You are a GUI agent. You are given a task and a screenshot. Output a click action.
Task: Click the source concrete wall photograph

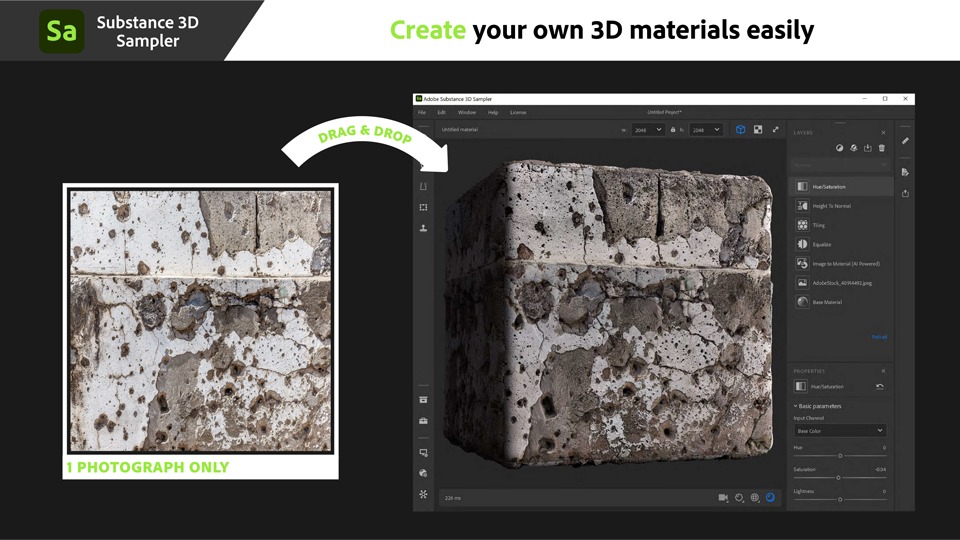click(201, 321)
